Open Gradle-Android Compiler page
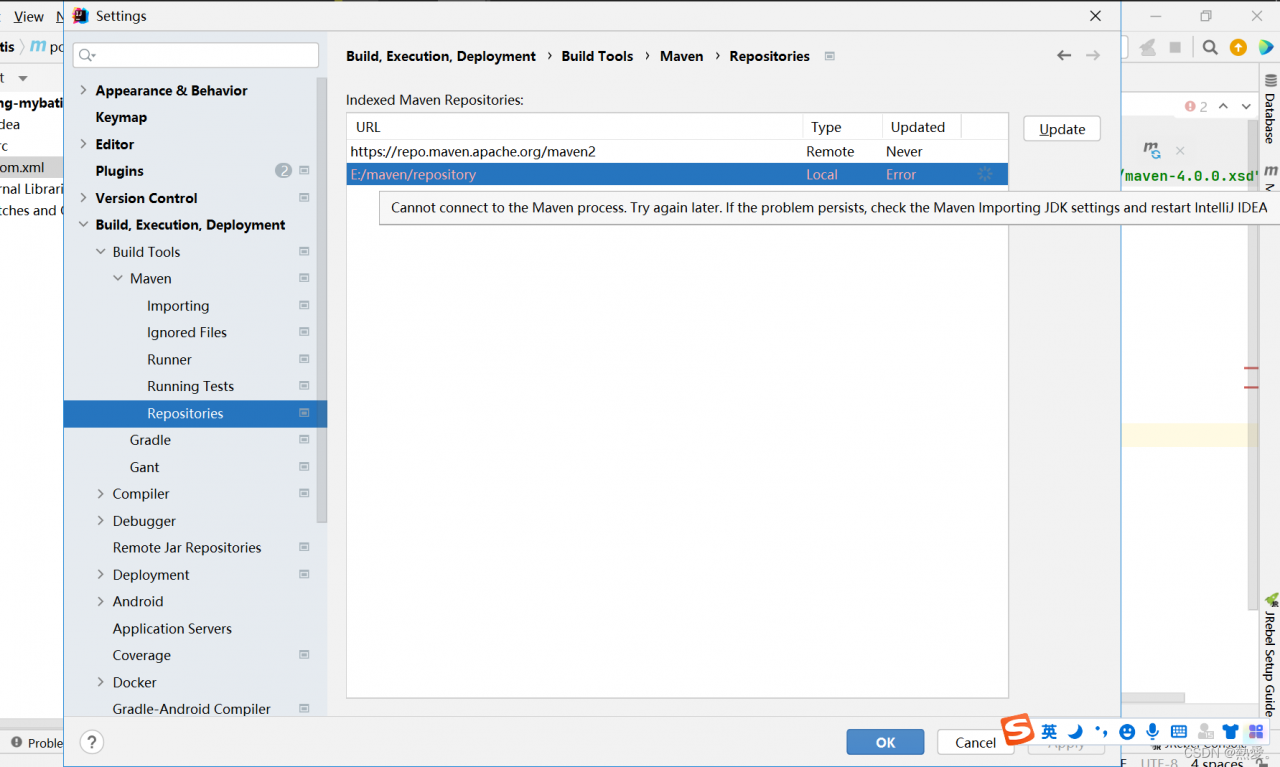This screenshot has height=767, width=1280. click(191, 709)
